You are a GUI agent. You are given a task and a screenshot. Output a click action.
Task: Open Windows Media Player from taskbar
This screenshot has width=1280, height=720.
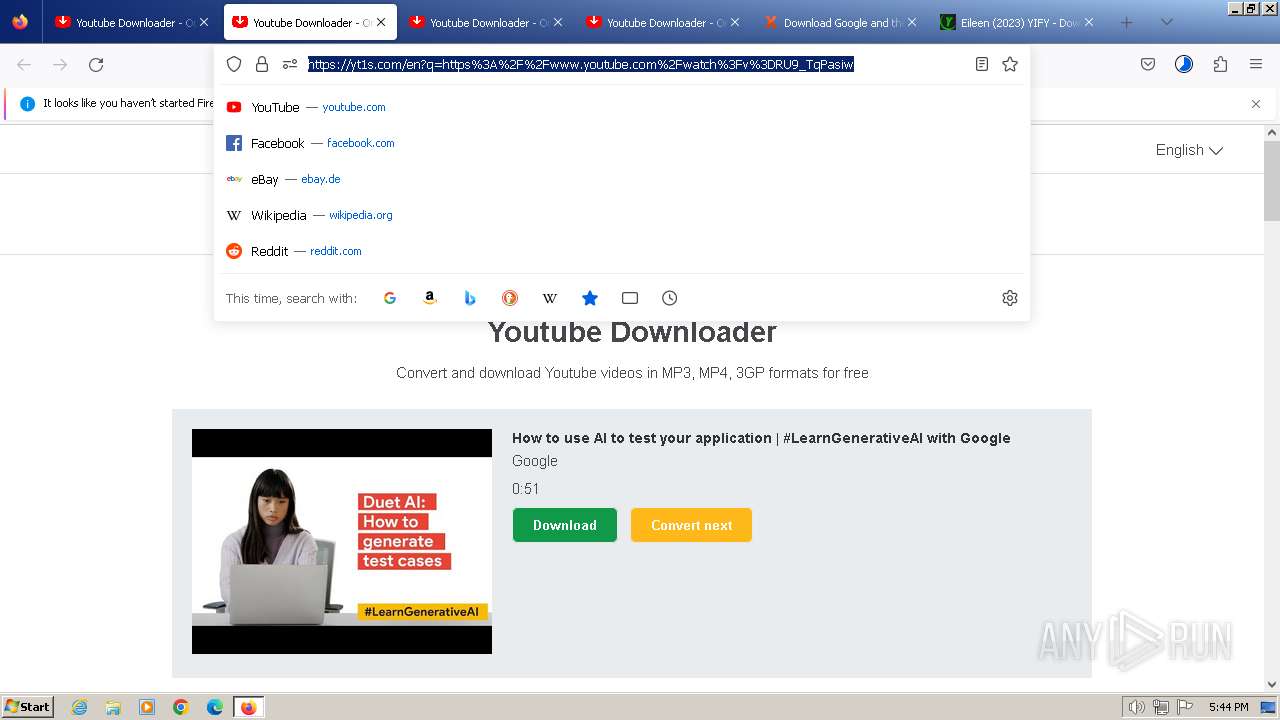pyautogui.click(x=147, y=707)
